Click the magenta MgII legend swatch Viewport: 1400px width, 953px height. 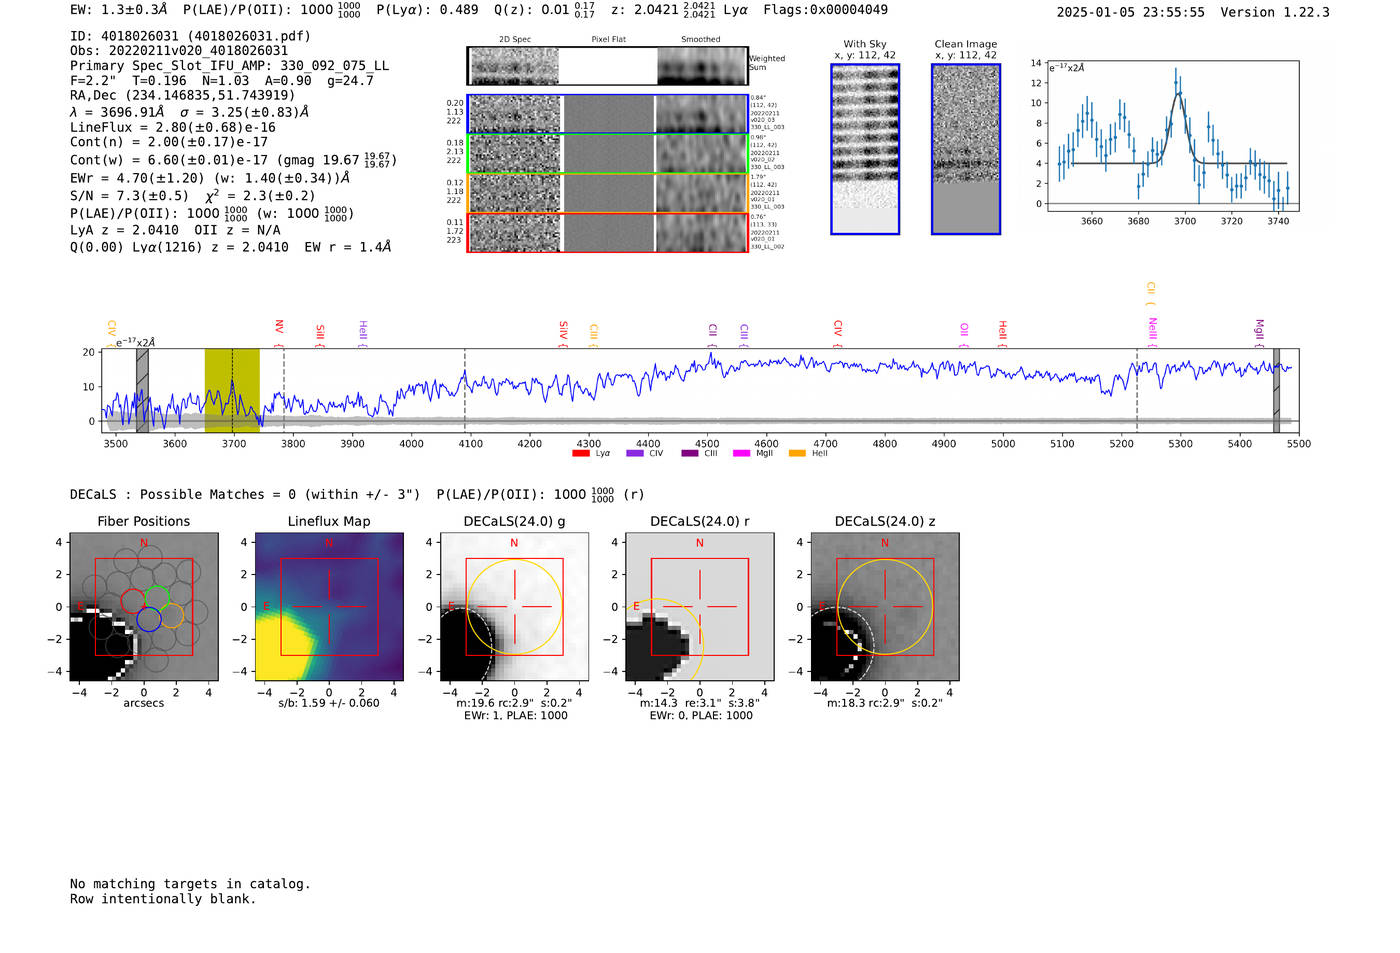(x=742, y=454)
